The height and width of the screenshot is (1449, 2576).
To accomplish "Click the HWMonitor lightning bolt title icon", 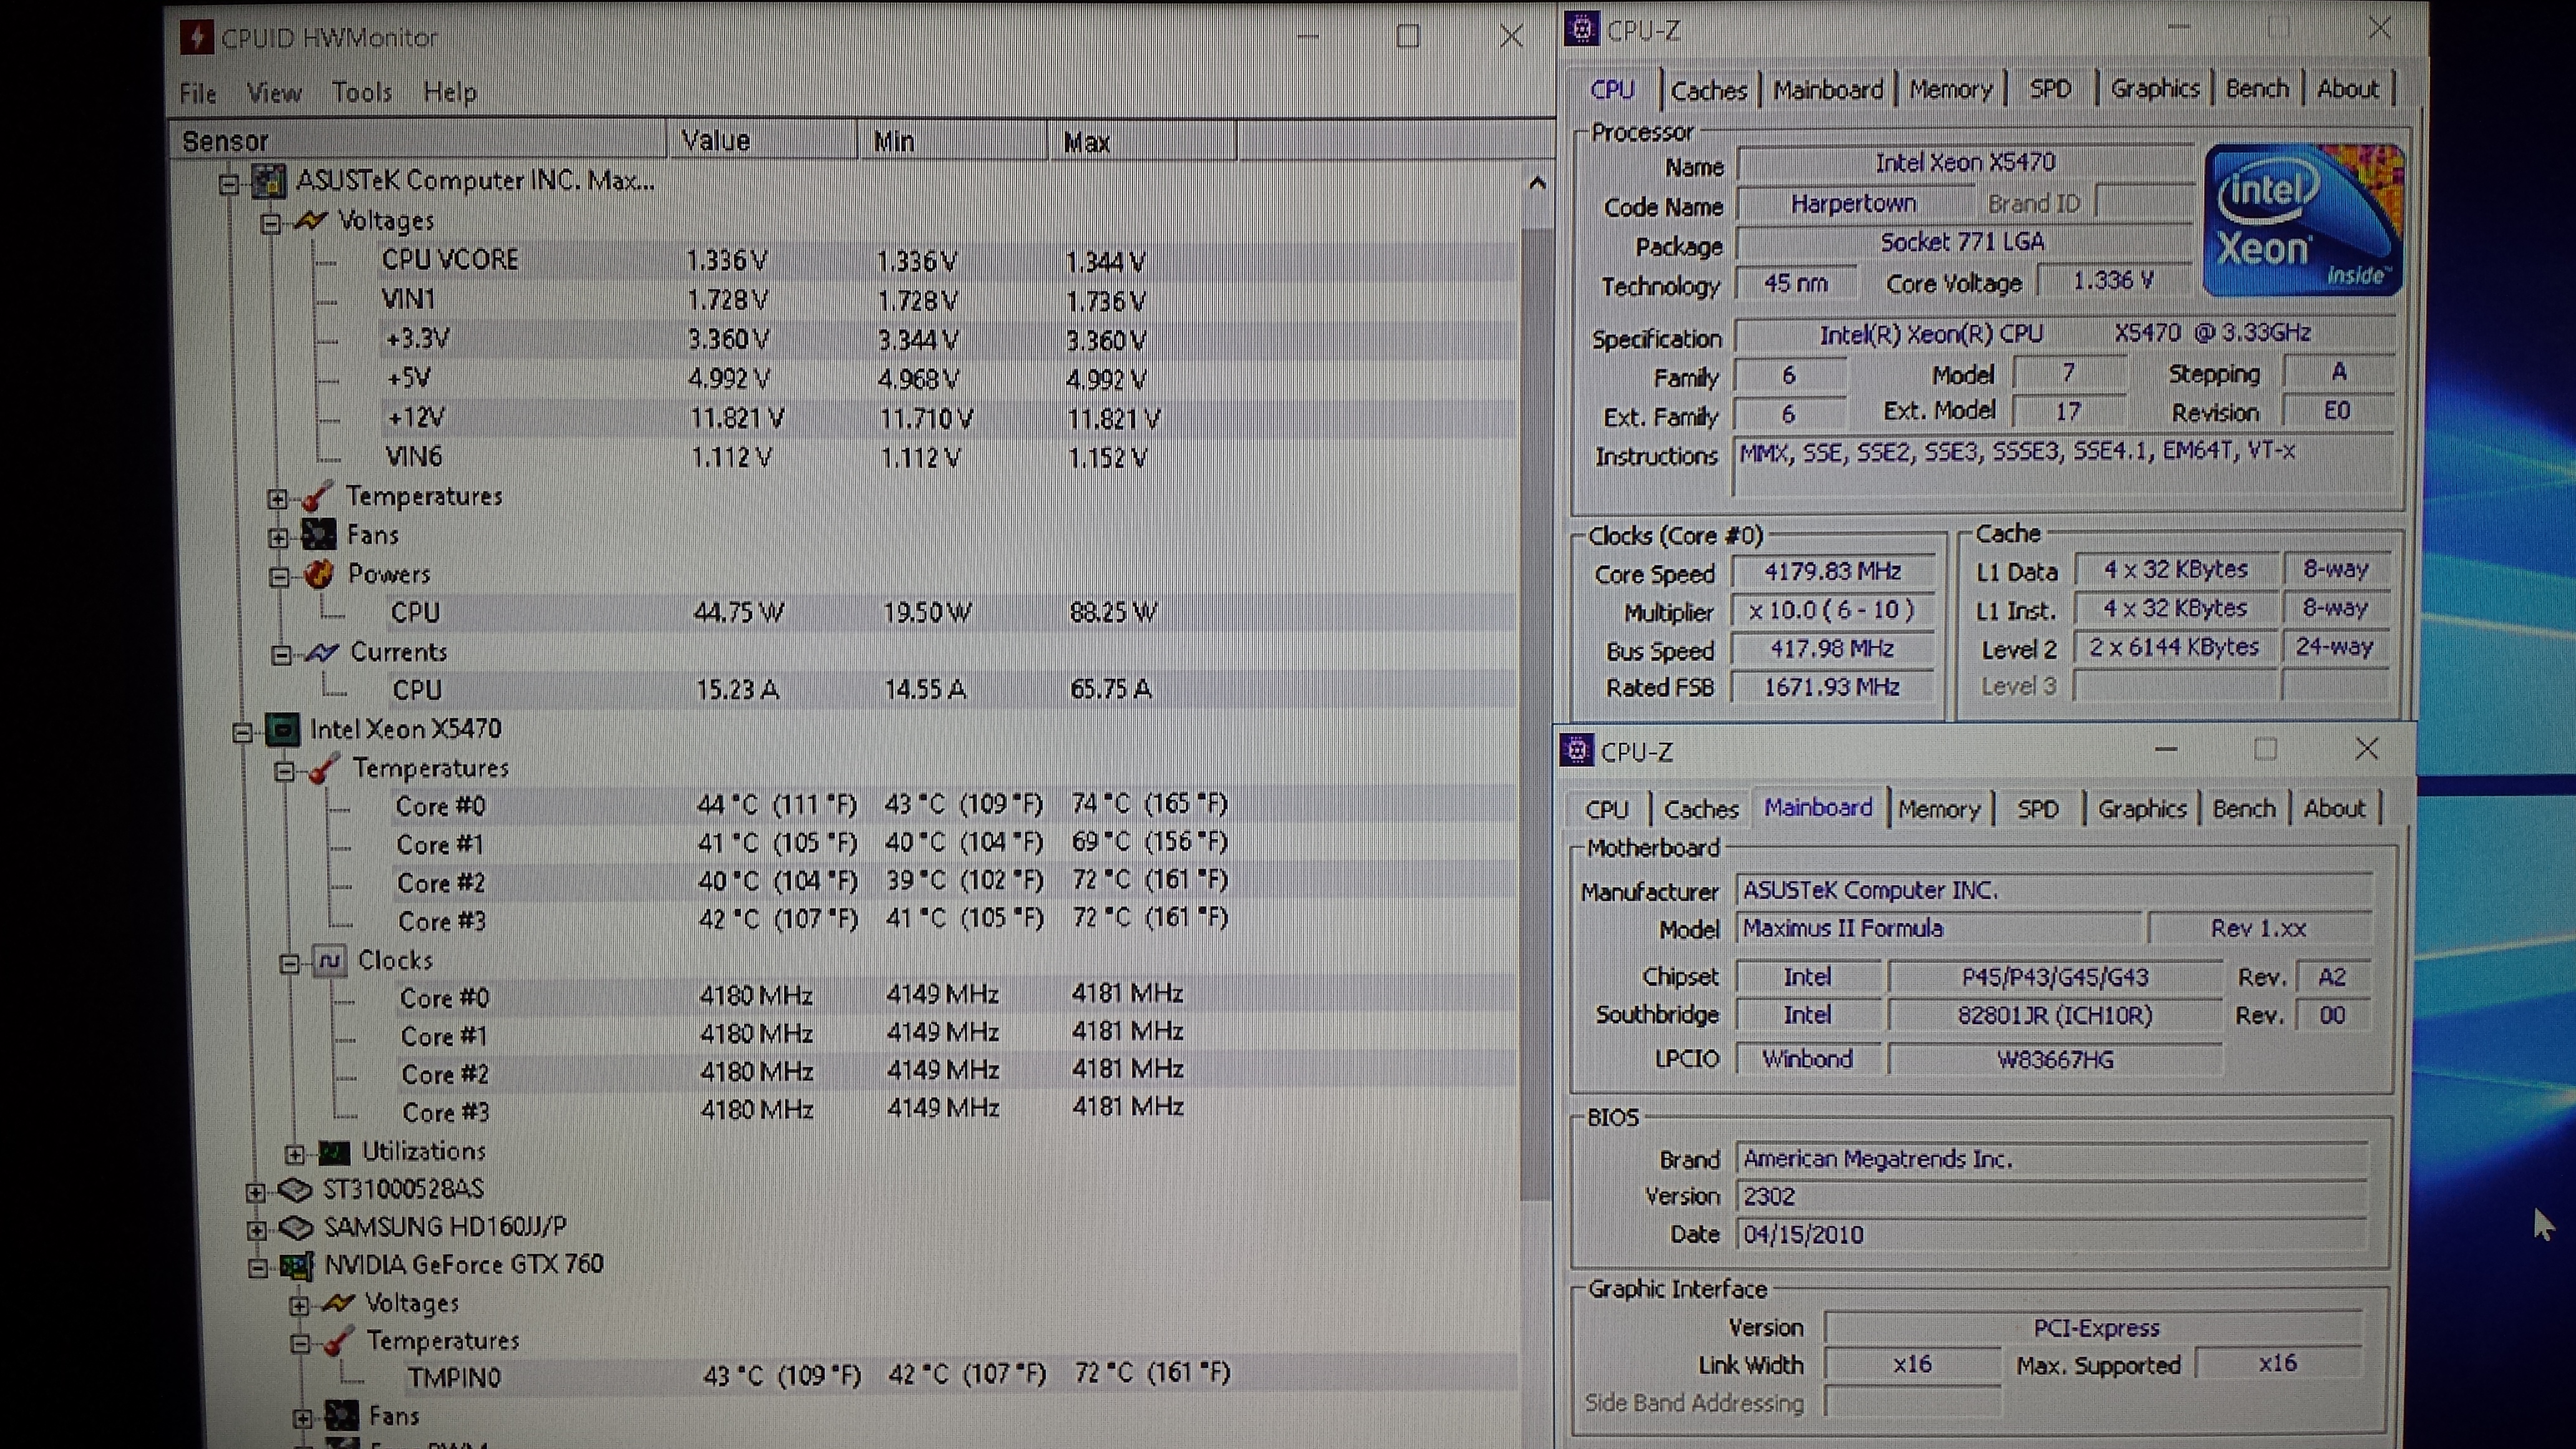I will pos(196,37).
